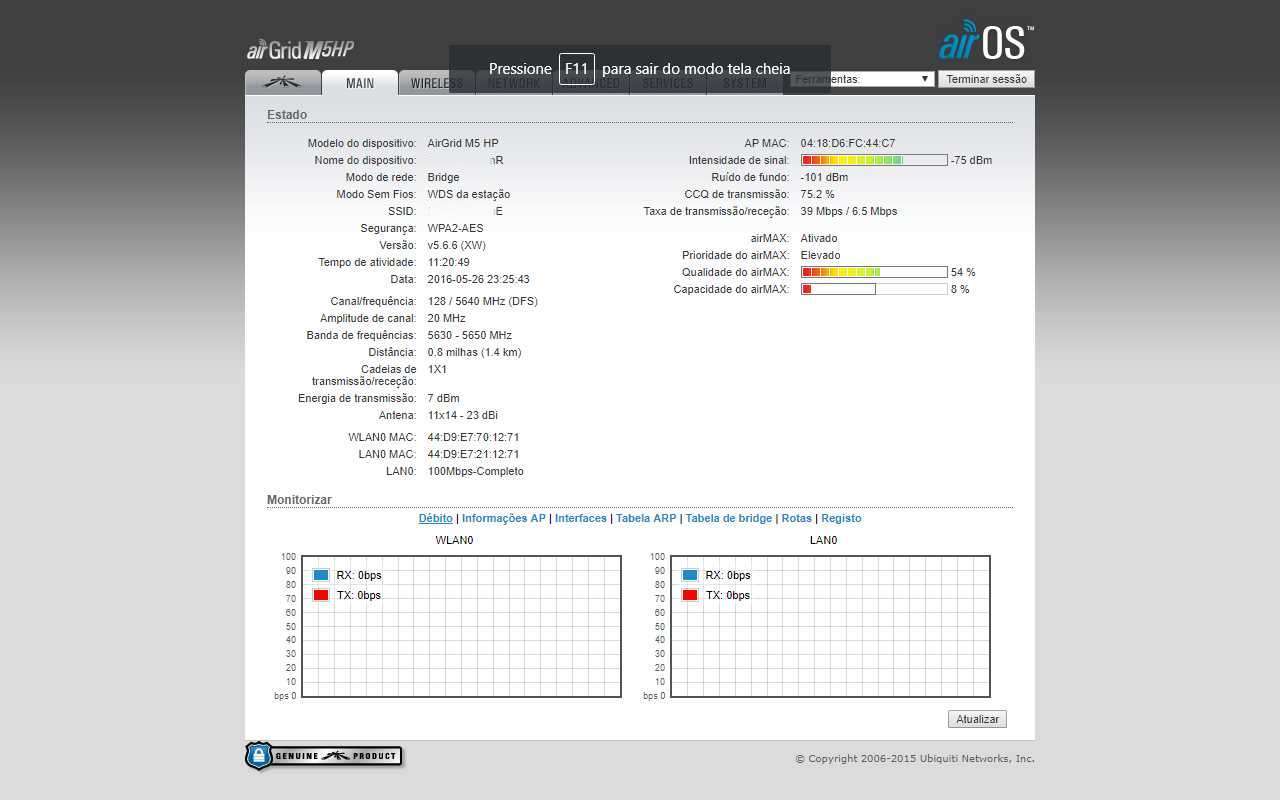
Task: Click the LAN0 chart title
Action: 823,540
